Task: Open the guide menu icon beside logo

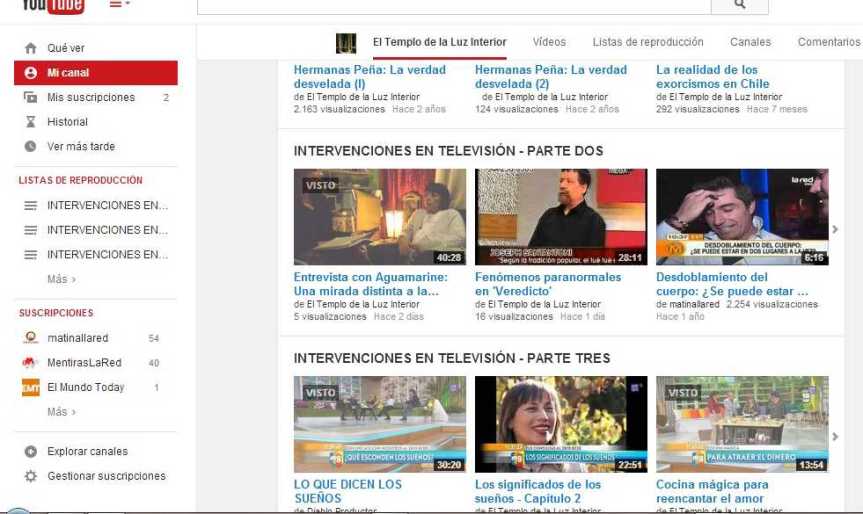Action: coord(119,4)
